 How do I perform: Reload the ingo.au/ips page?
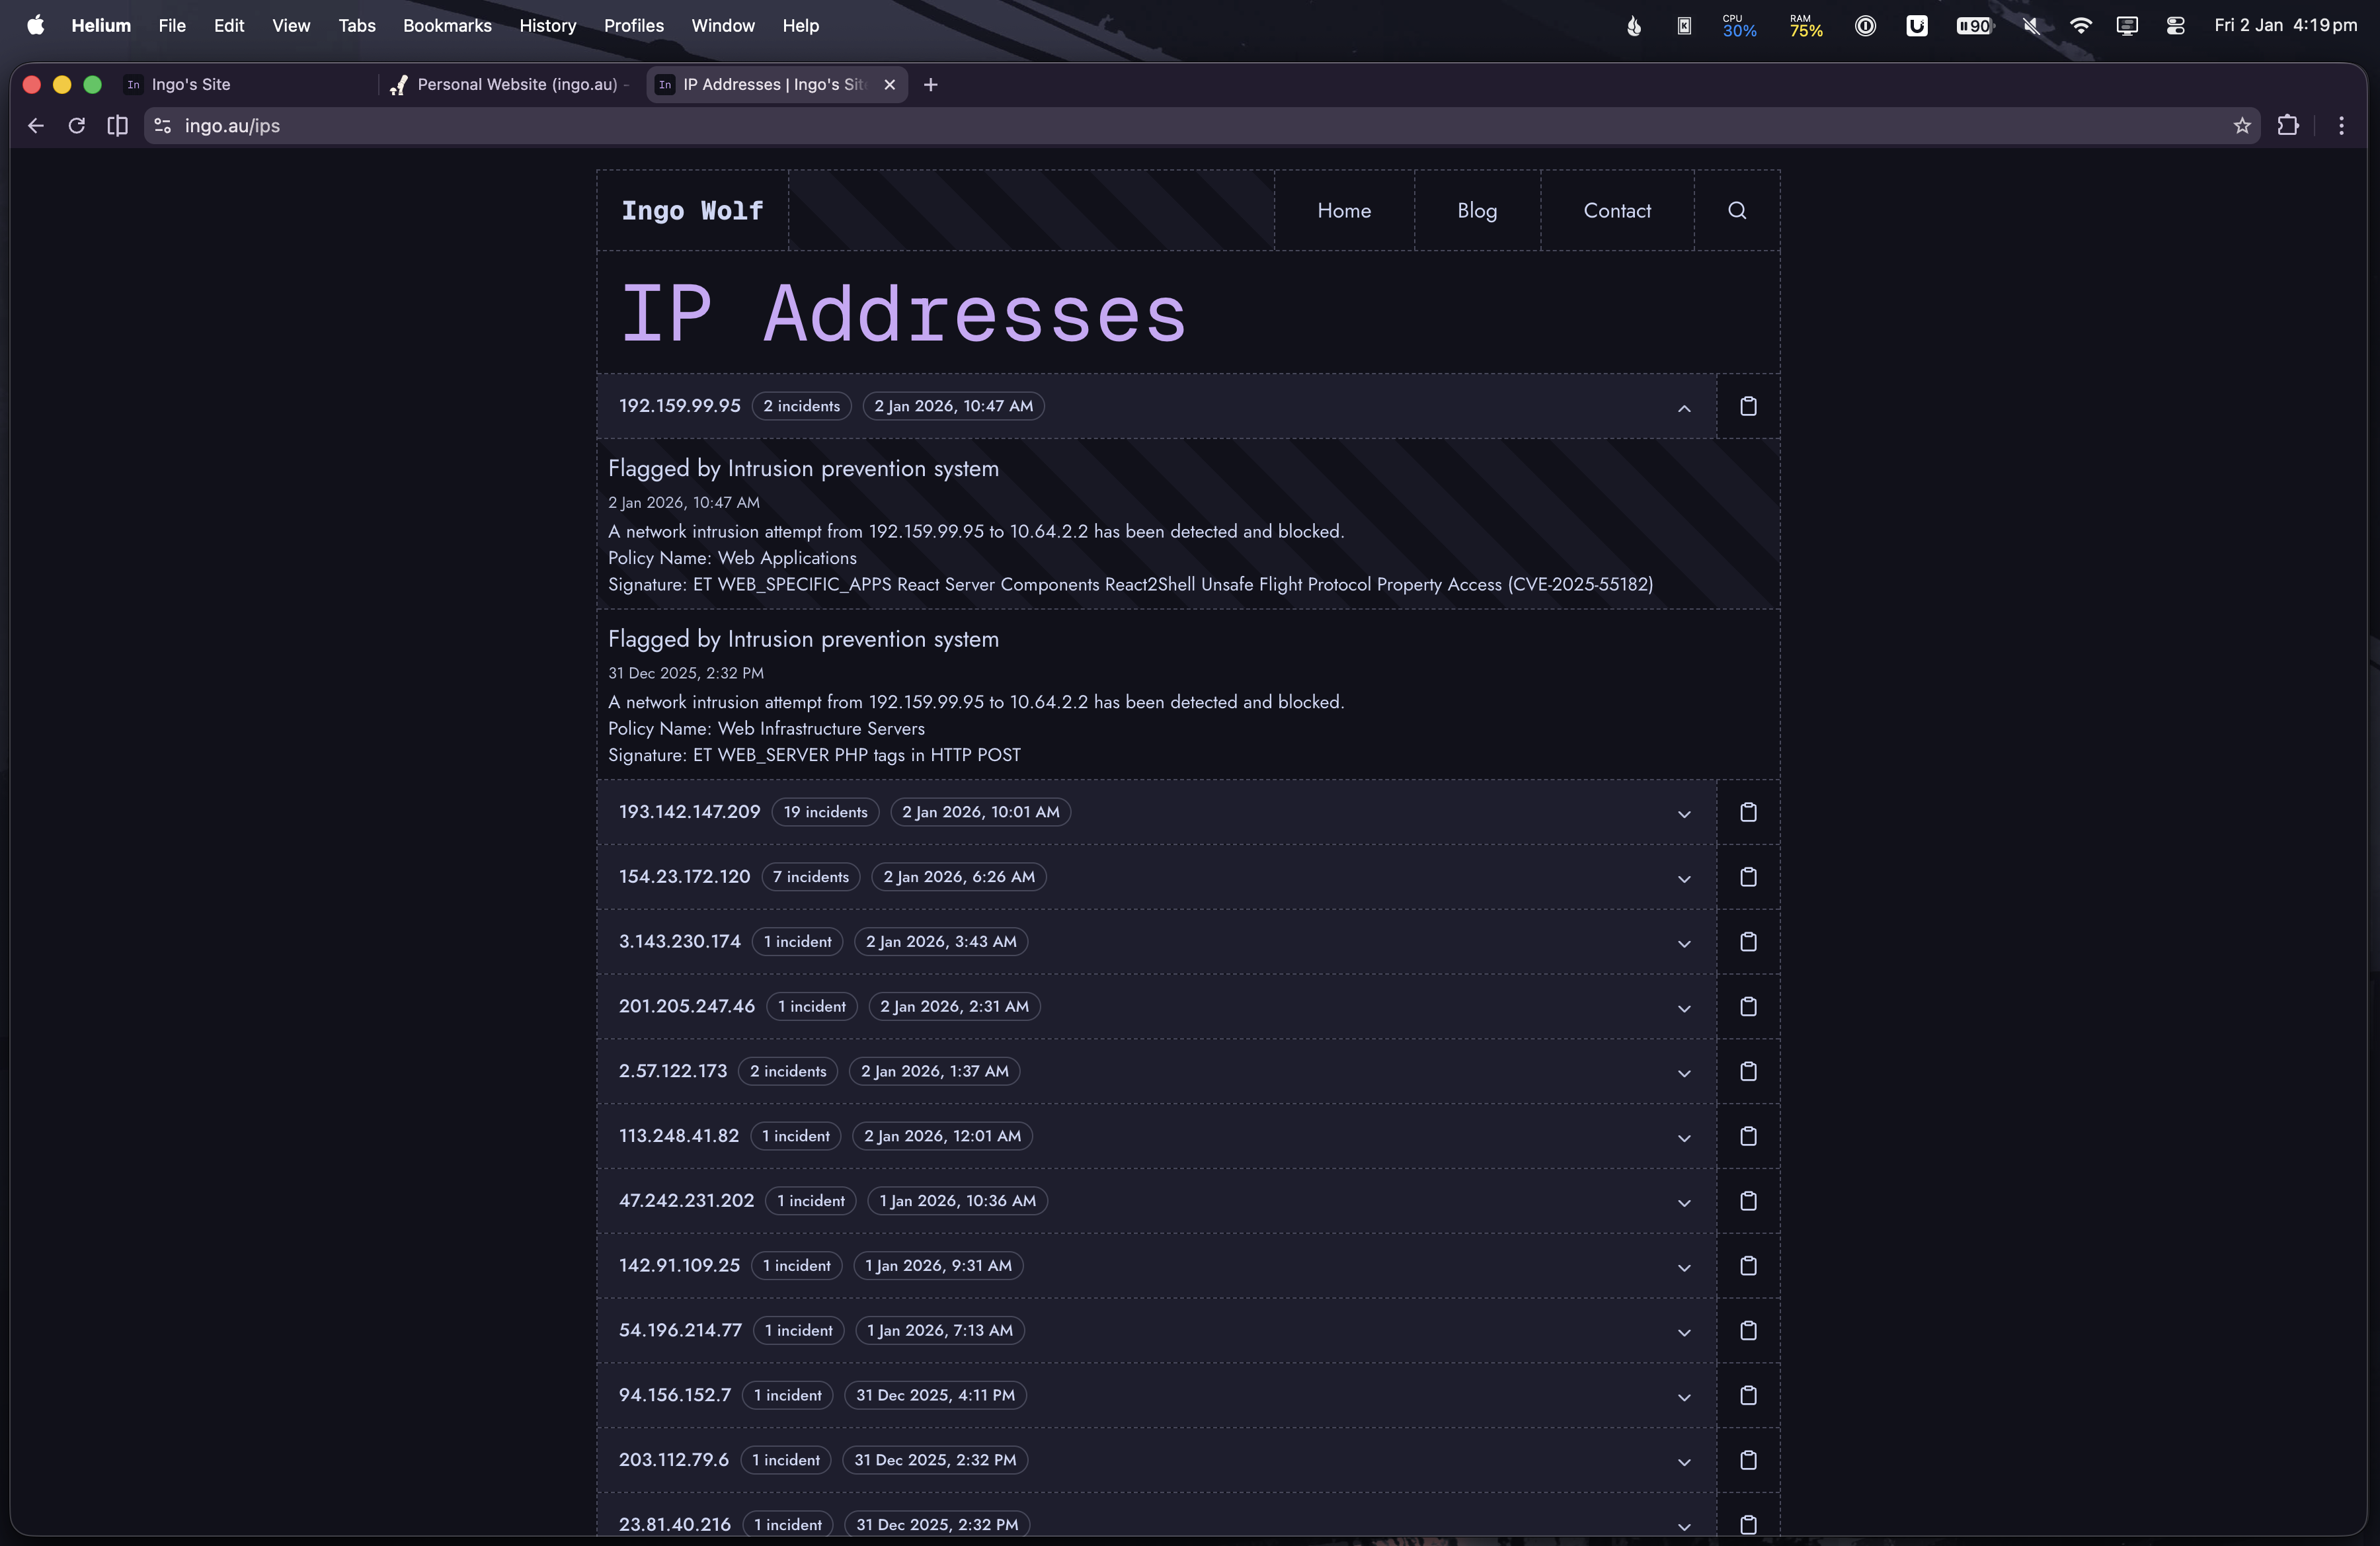(76, 126)
